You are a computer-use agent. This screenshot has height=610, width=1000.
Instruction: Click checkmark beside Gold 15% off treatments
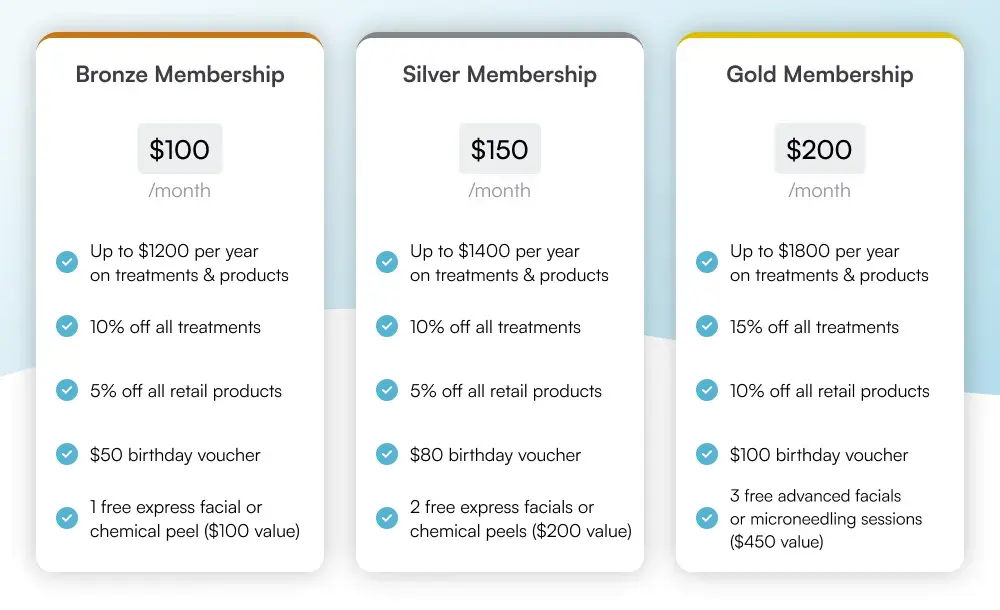[707, 326]
